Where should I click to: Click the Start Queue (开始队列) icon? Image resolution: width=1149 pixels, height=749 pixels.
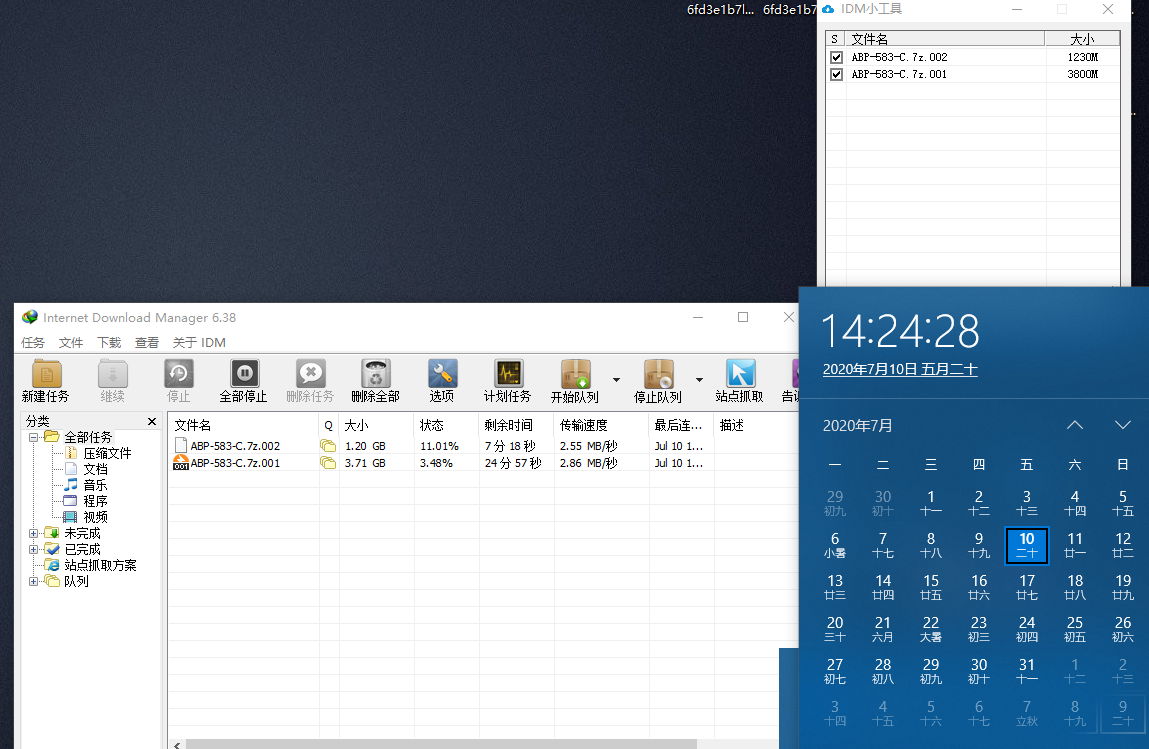click(576, 373)
